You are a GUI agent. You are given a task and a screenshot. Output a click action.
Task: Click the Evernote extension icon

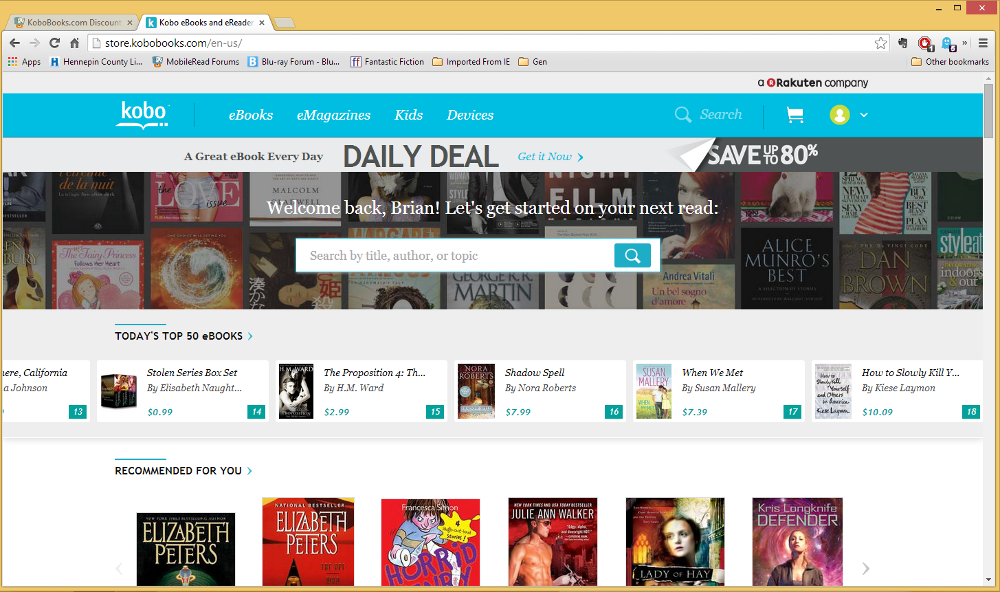(x=902, y=43)
